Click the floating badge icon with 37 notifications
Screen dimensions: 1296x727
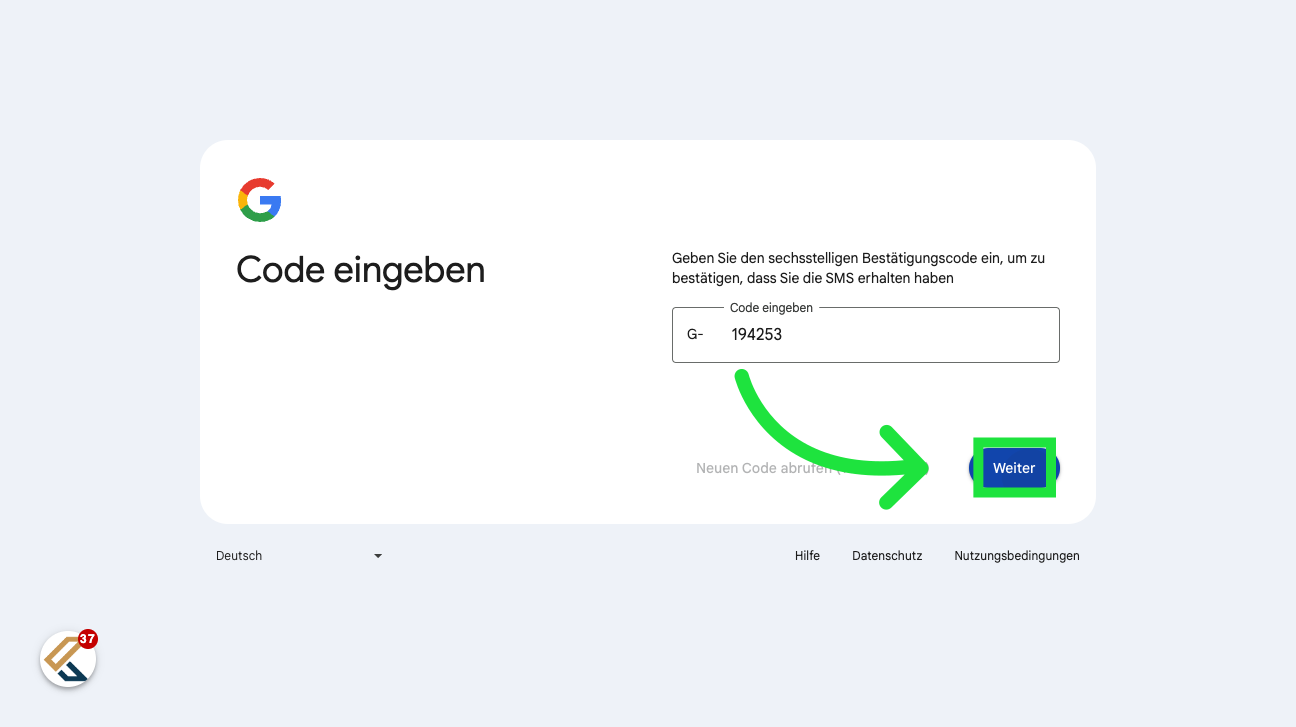[x=68, y=658]
